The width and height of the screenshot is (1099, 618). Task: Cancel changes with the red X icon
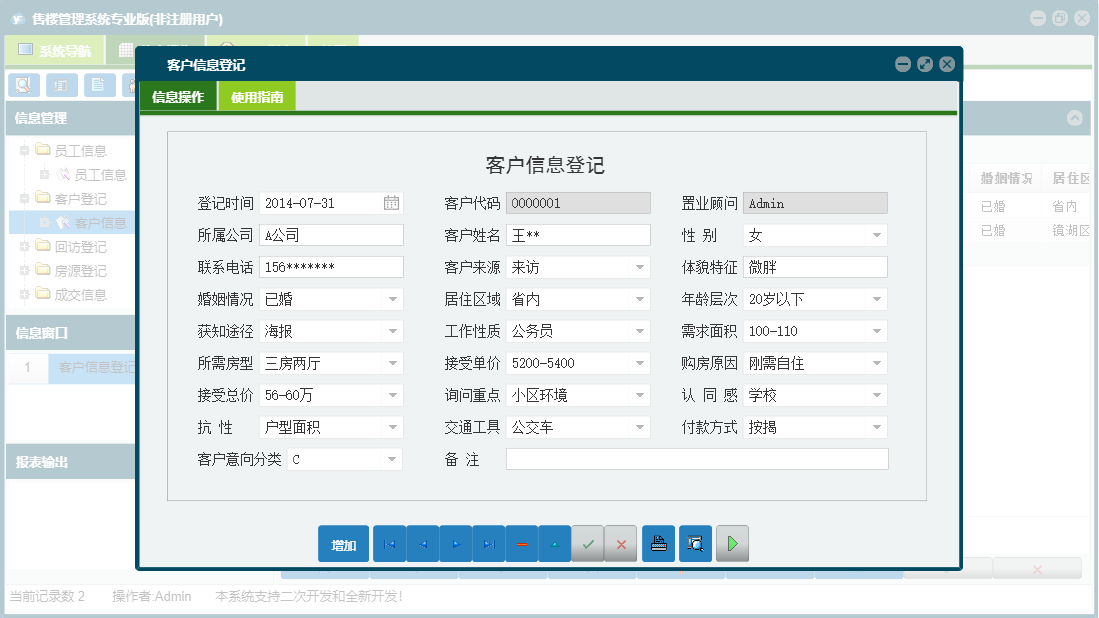tap(621, 543)
